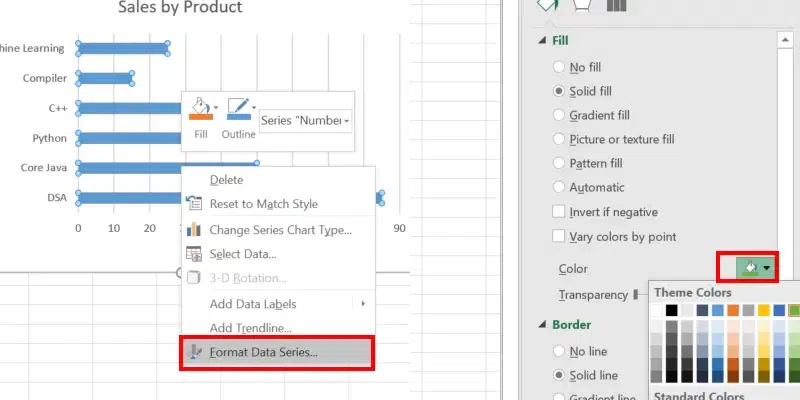
Task: Tick the Vary colors by point checkbox
Action: 559,237
